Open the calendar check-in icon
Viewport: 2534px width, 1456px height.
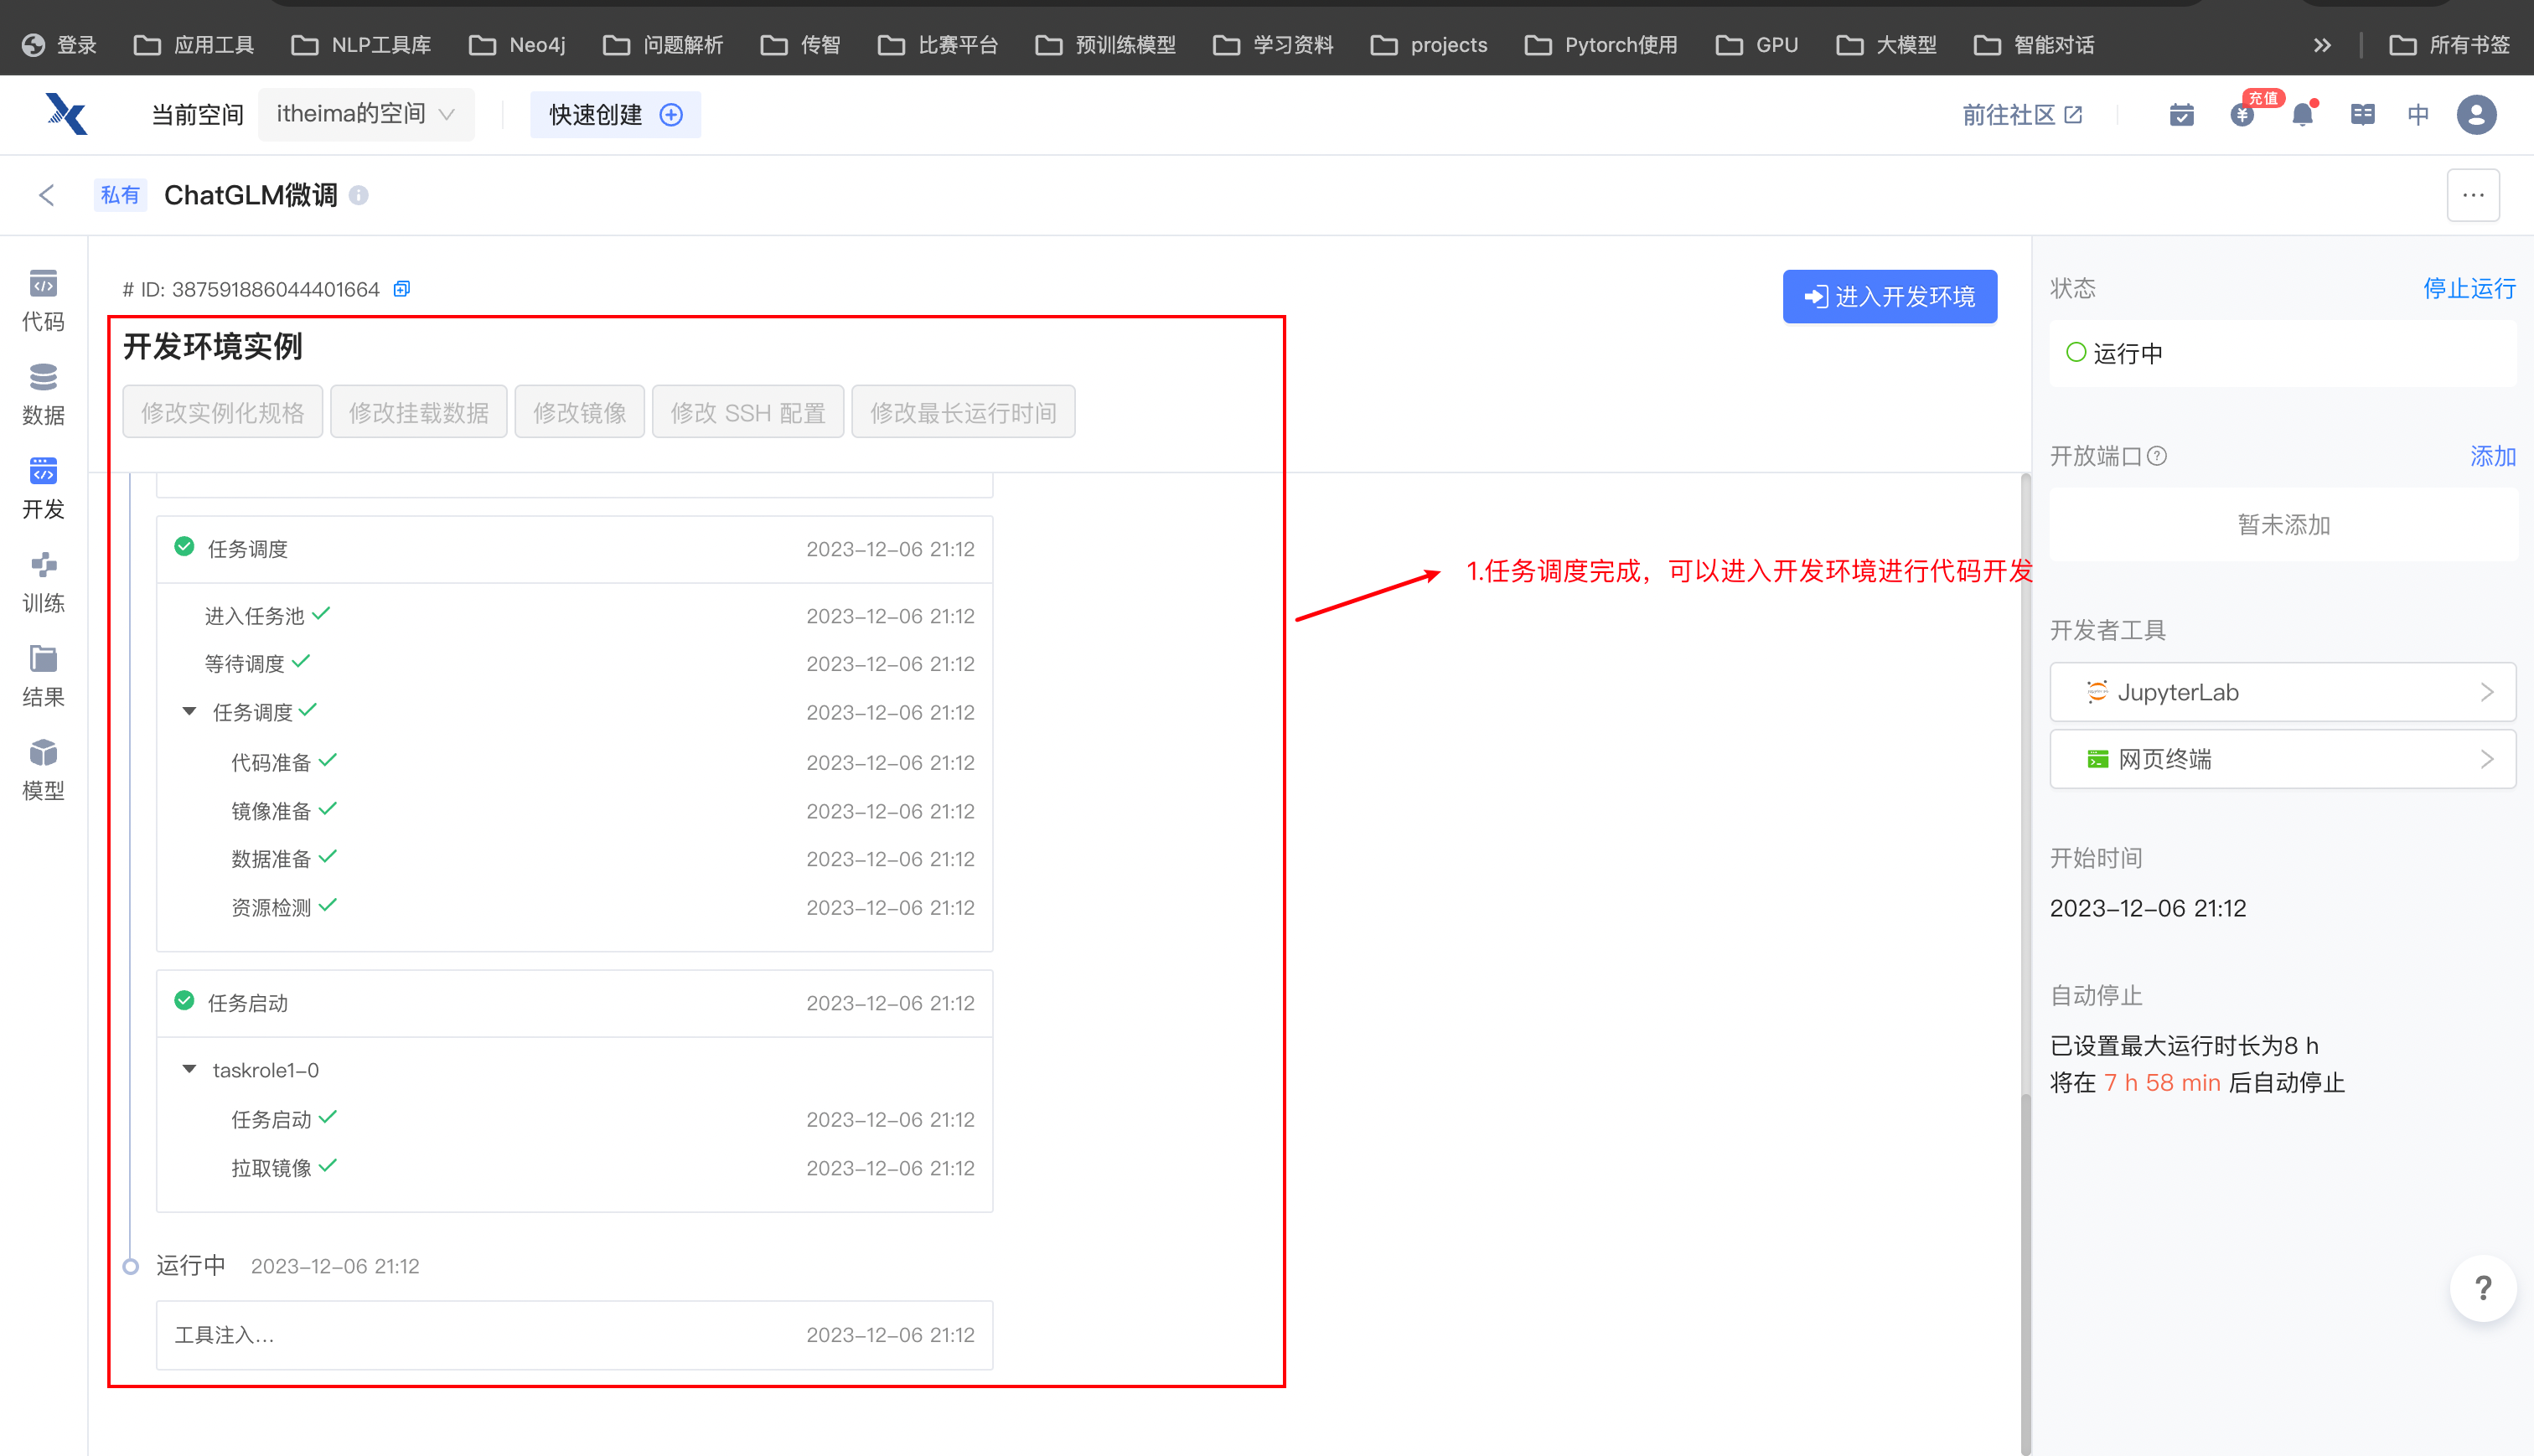tap(2182, 115)
